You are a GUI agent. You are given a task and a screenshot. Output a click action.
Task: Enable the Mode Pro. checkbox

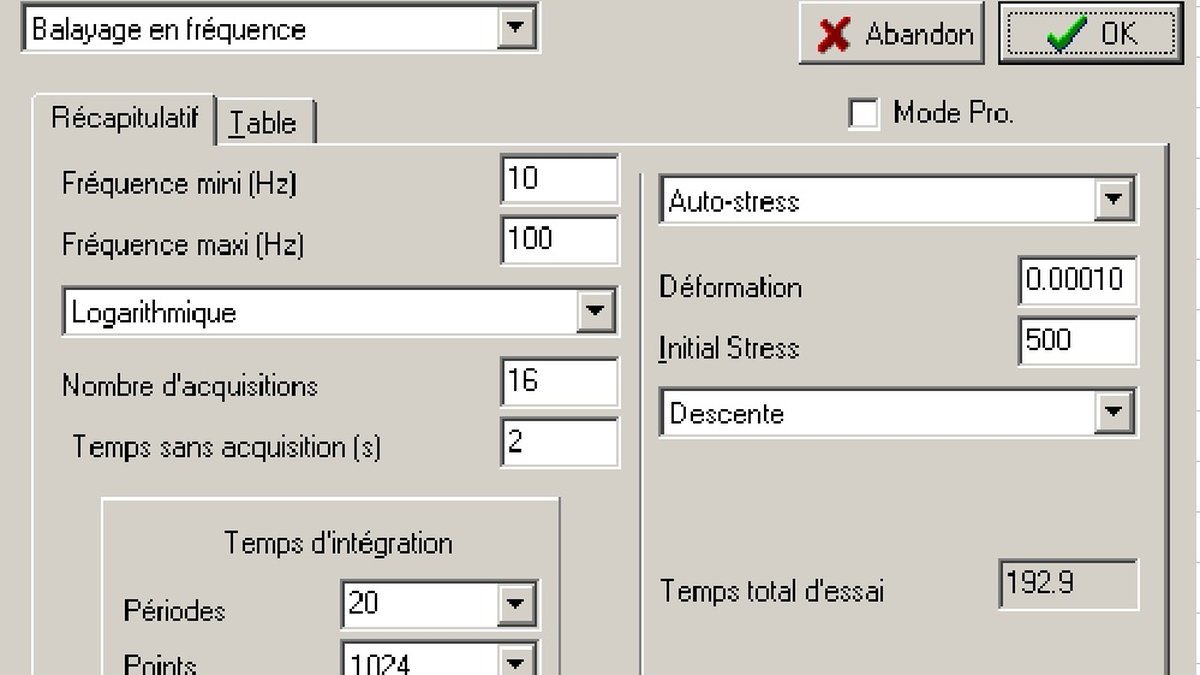pyautogui.click(x=863, y=113)
